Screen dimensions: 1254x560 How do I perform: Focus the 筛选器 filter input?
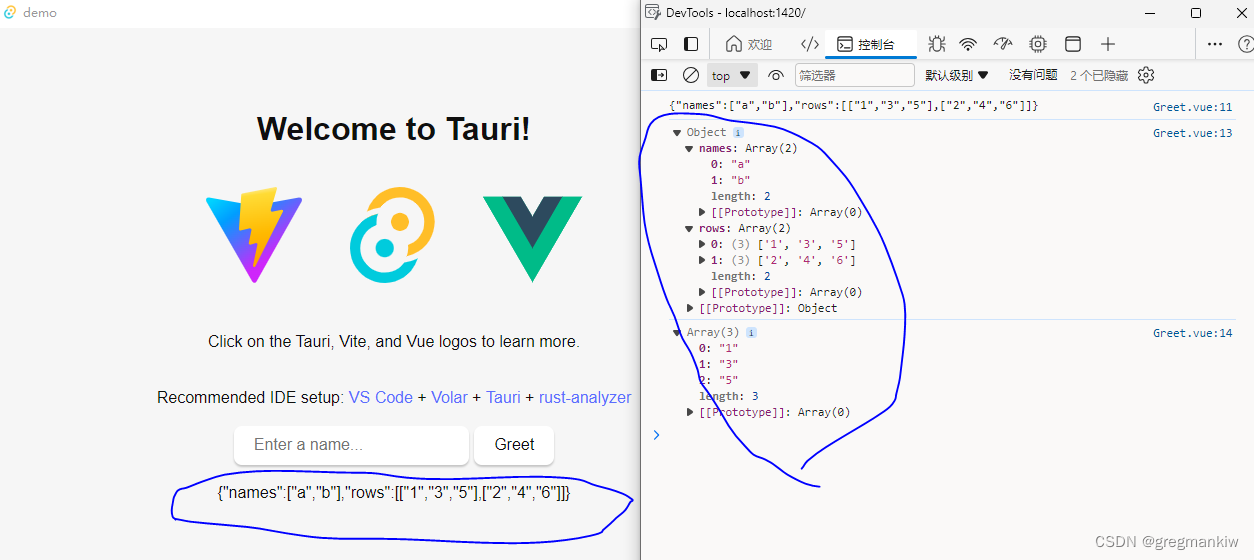(x=855, y=75)
